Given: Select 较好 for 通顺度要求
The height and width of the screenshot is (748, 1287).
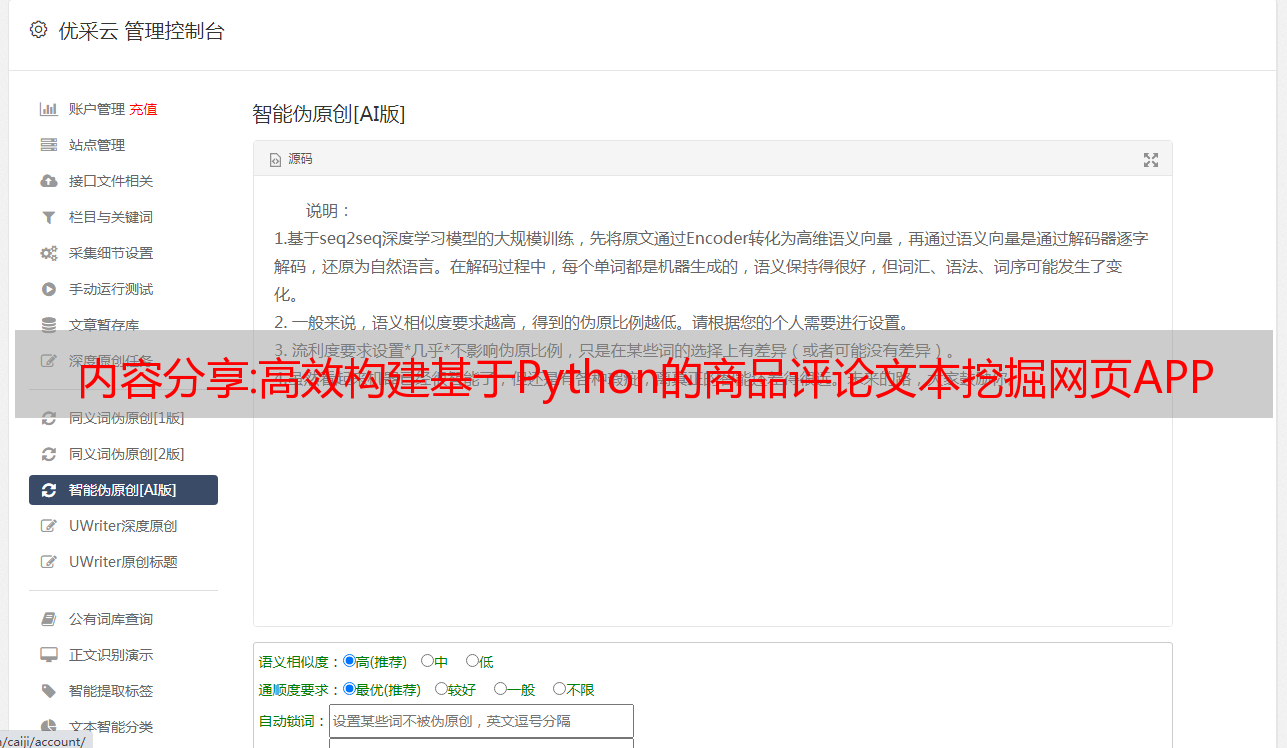Looking at the screenshot, I should 441,689.
